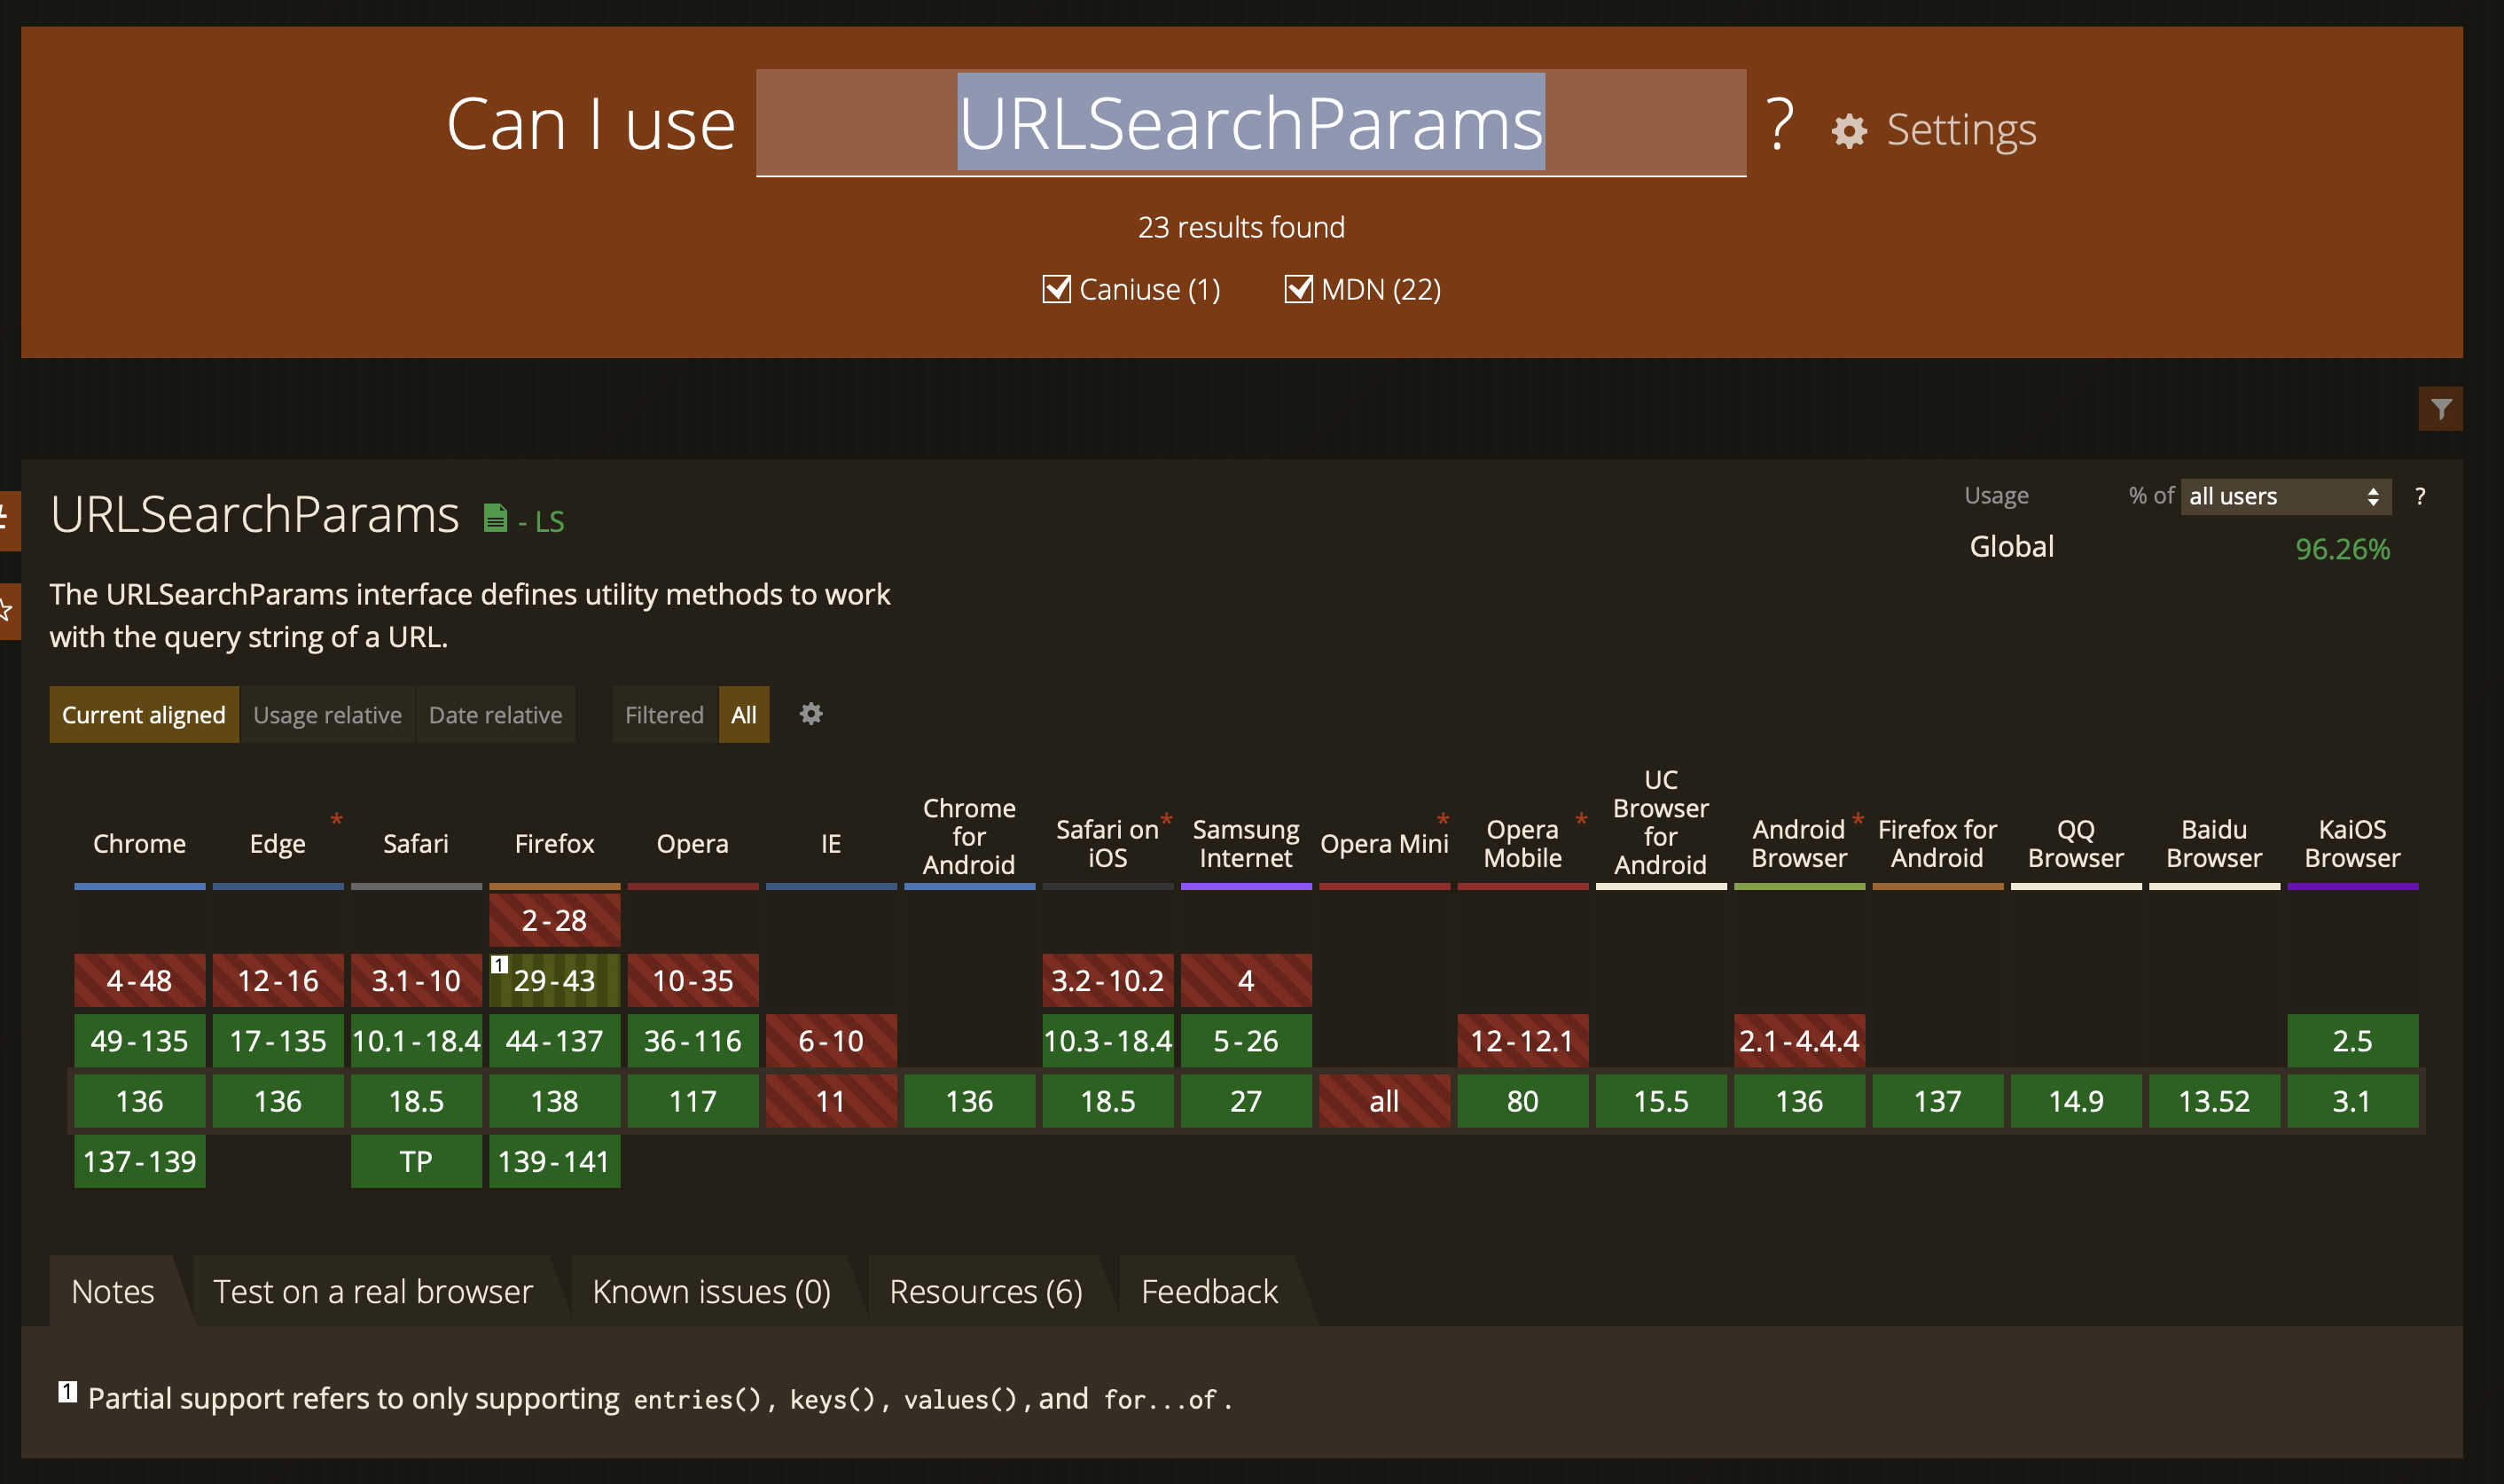2504x1484 pixels.
Task: Select Usage relative view button
Action: tap(327, 715)
